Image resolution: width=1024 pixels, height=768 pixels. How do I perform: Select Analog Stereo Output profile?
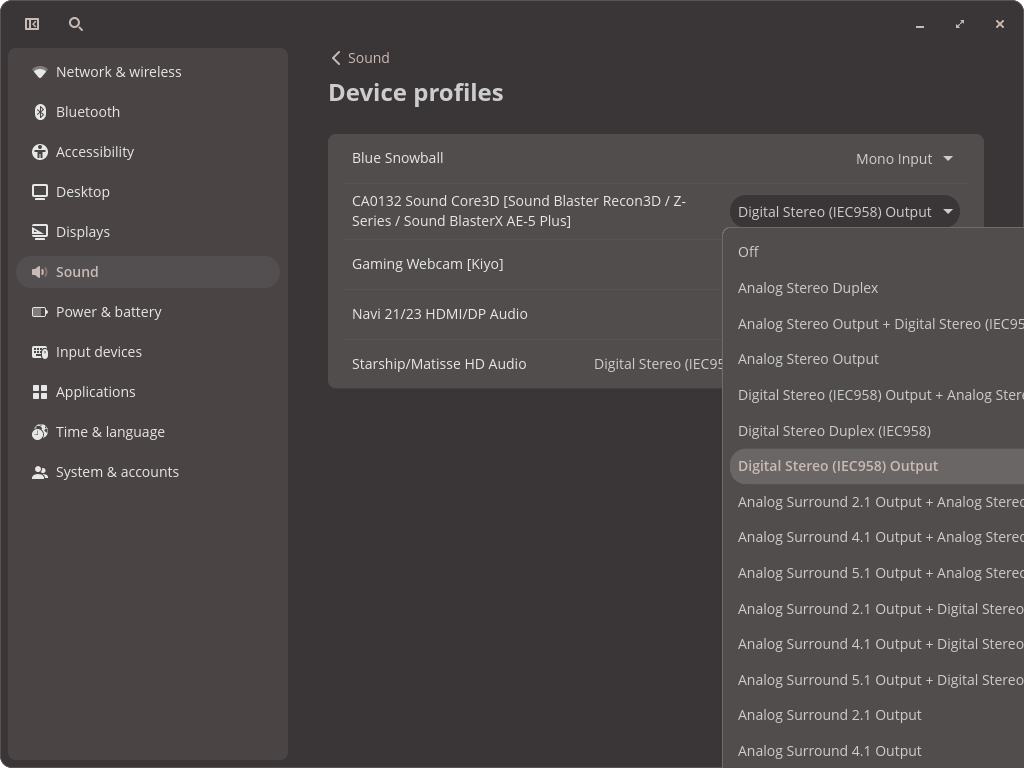coord(808,359)
